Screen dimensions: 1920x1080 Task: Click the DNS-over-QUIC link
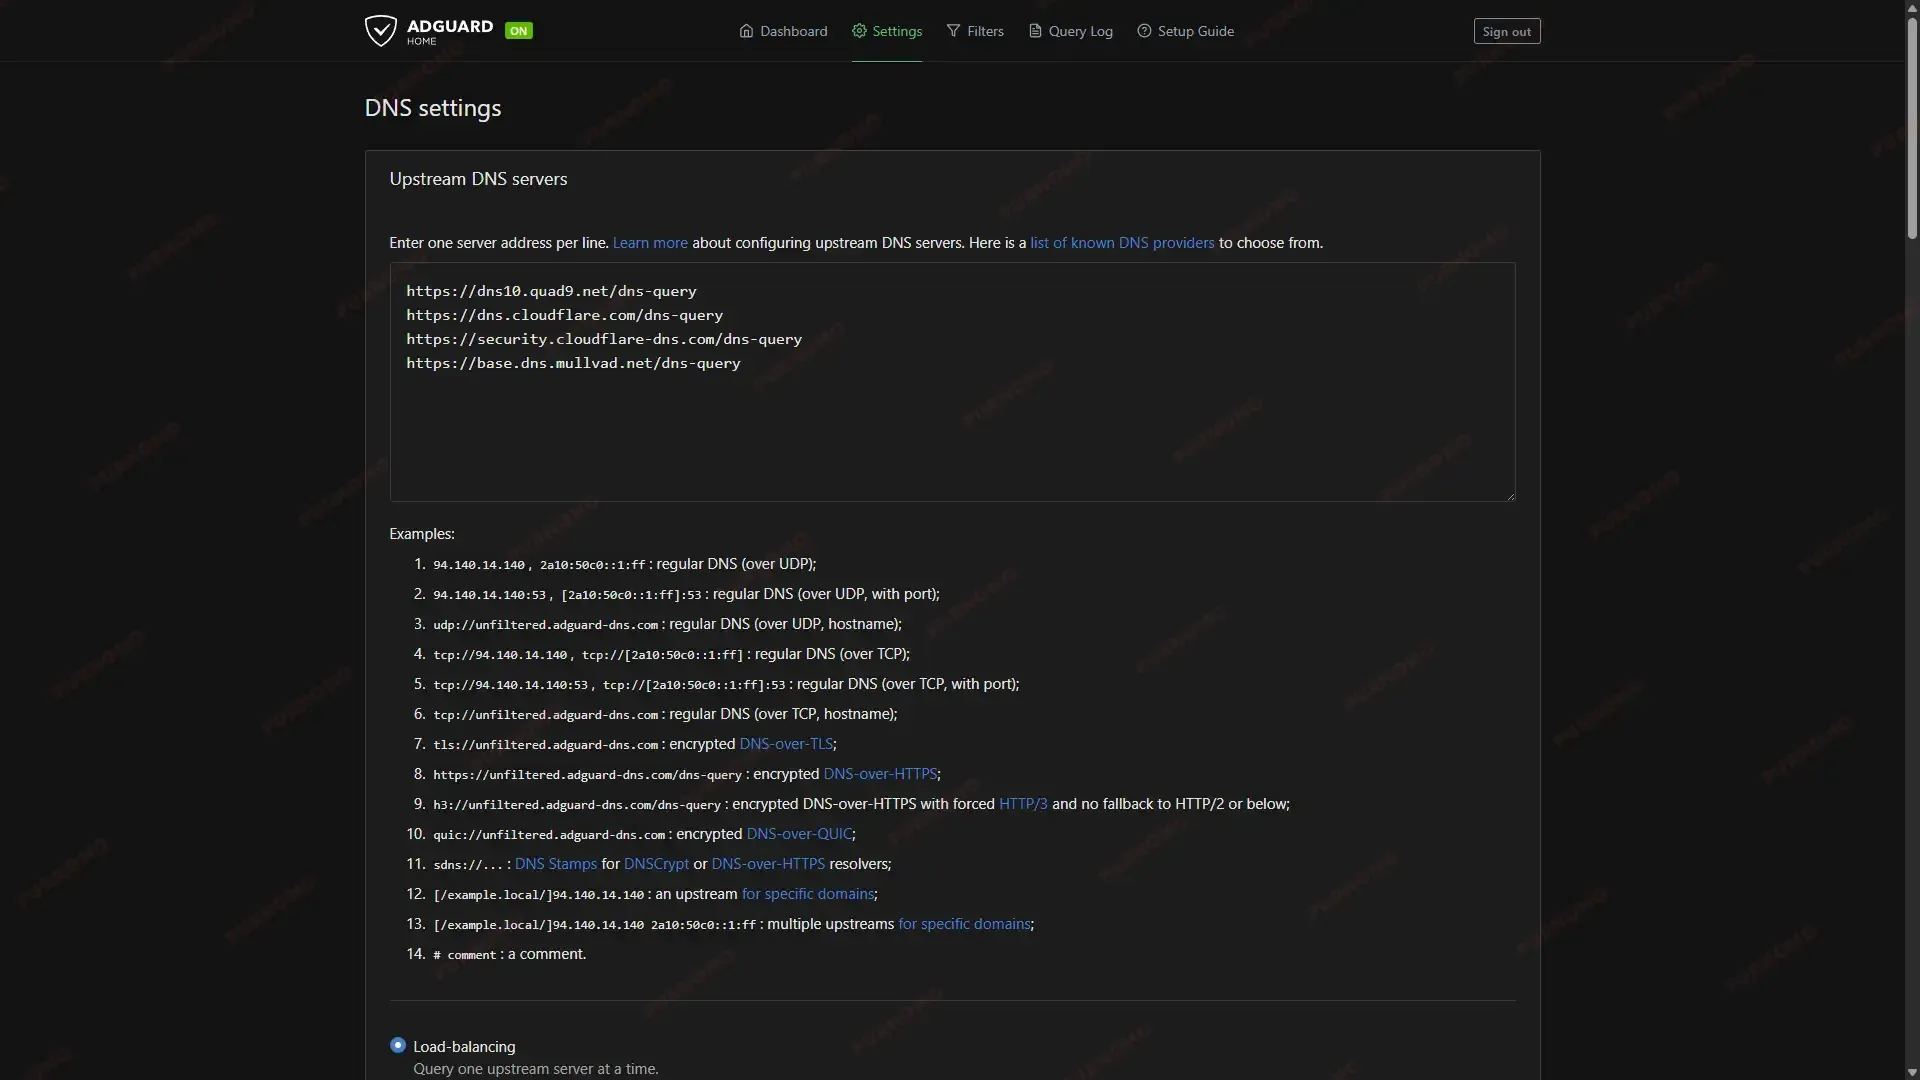799,834
